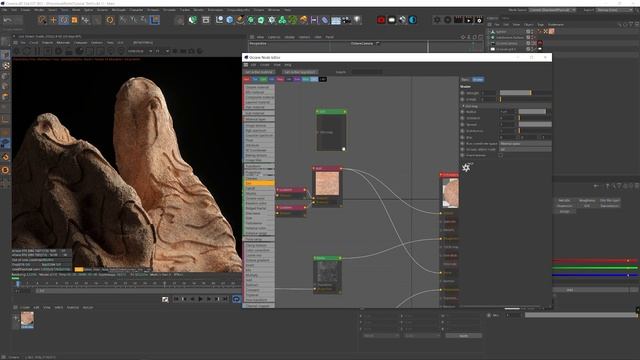This screenshot has width=640, height=360.
Task: Click the clapperboard settings render icon
Action: click(479, 20)
